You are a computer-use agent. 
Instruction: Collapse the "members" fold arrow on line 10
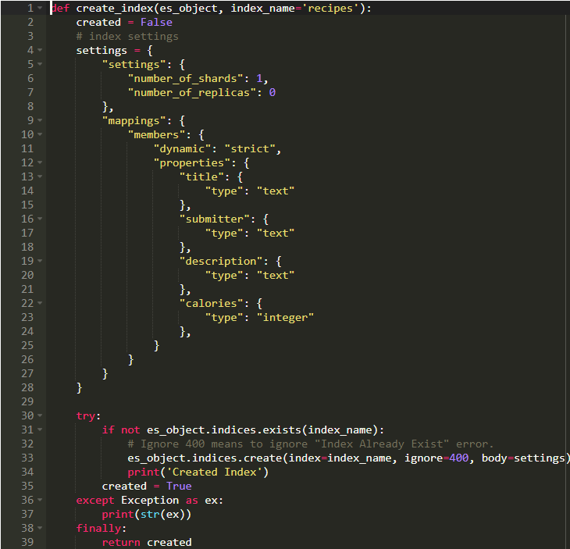pyautogui.click(x=40, y=135)
